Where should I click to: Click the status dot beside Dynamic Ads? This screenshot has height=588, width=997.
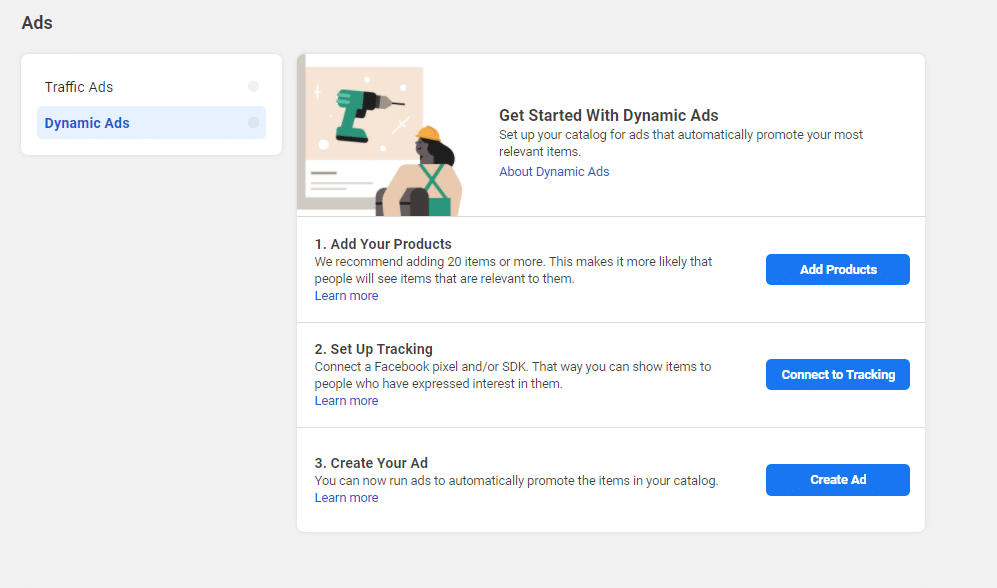253,123
